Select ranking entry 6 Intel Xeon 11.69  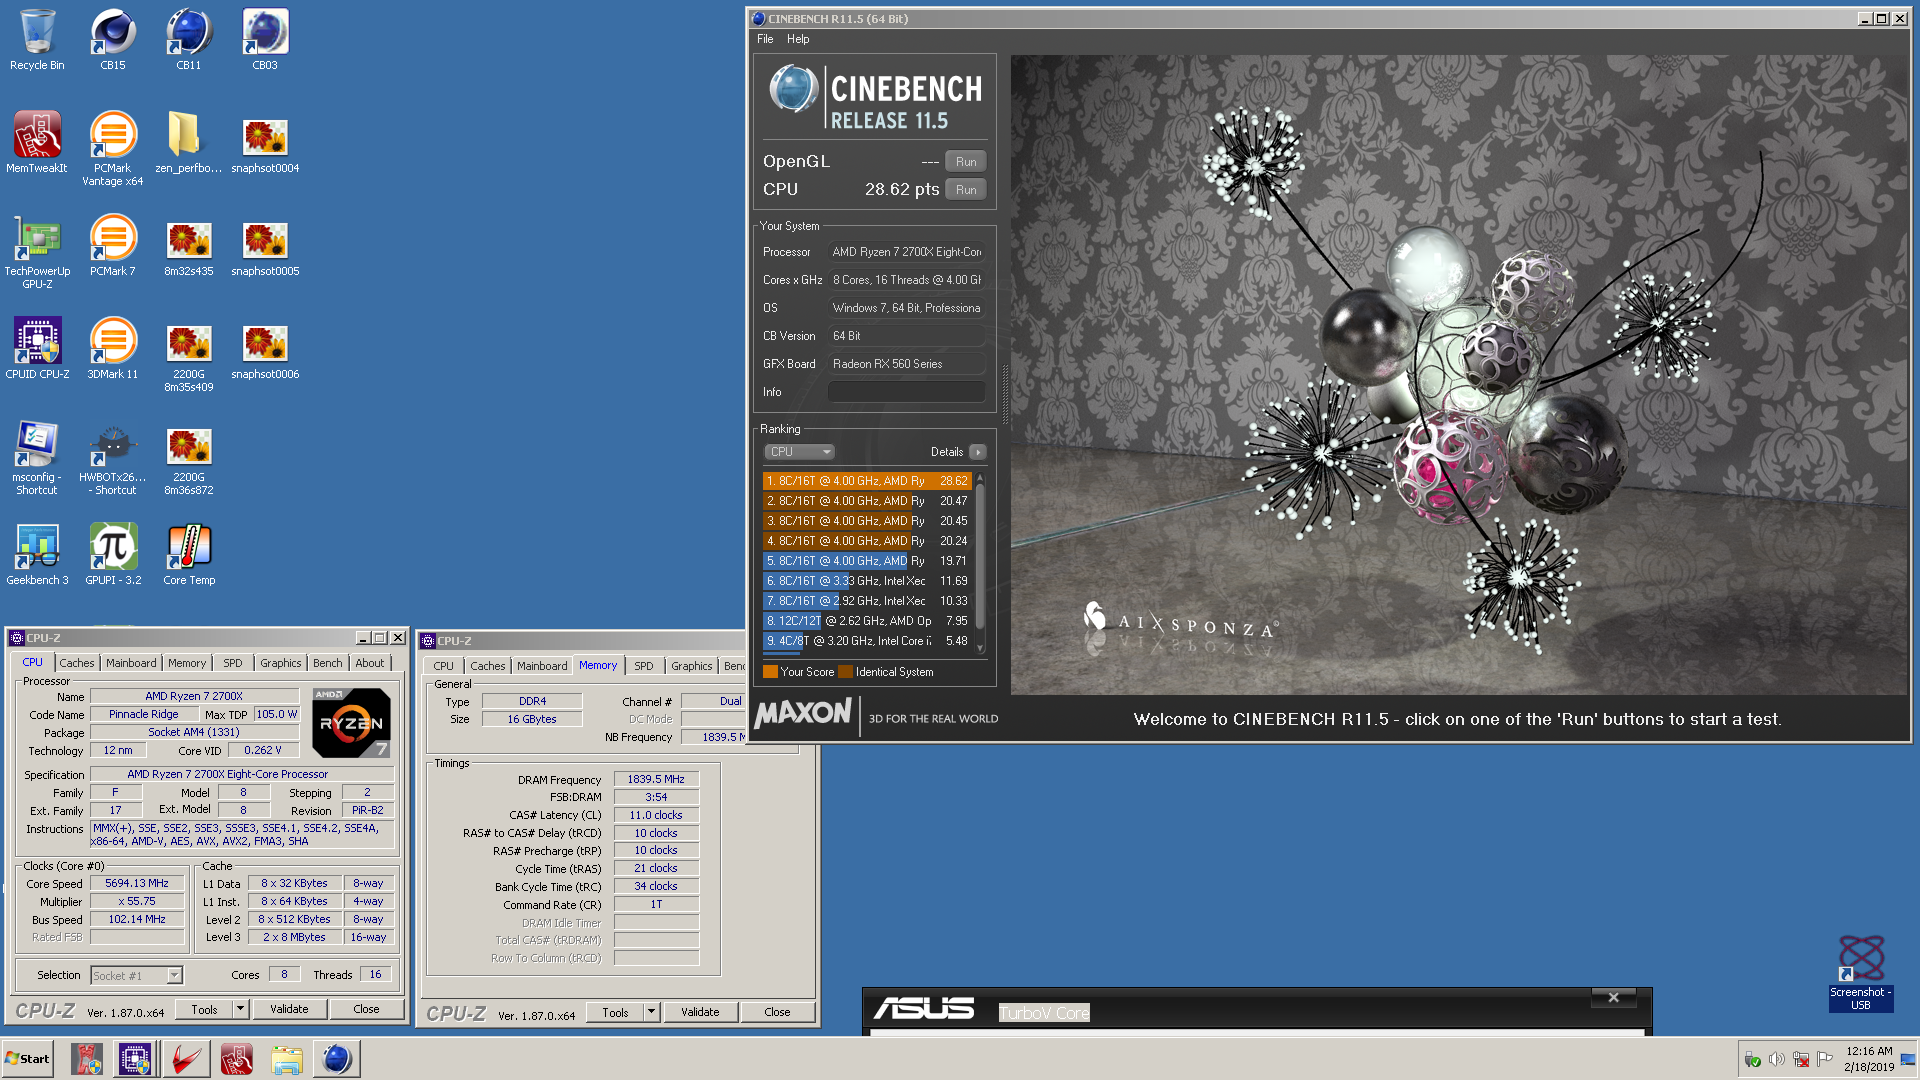coord(867,581)
